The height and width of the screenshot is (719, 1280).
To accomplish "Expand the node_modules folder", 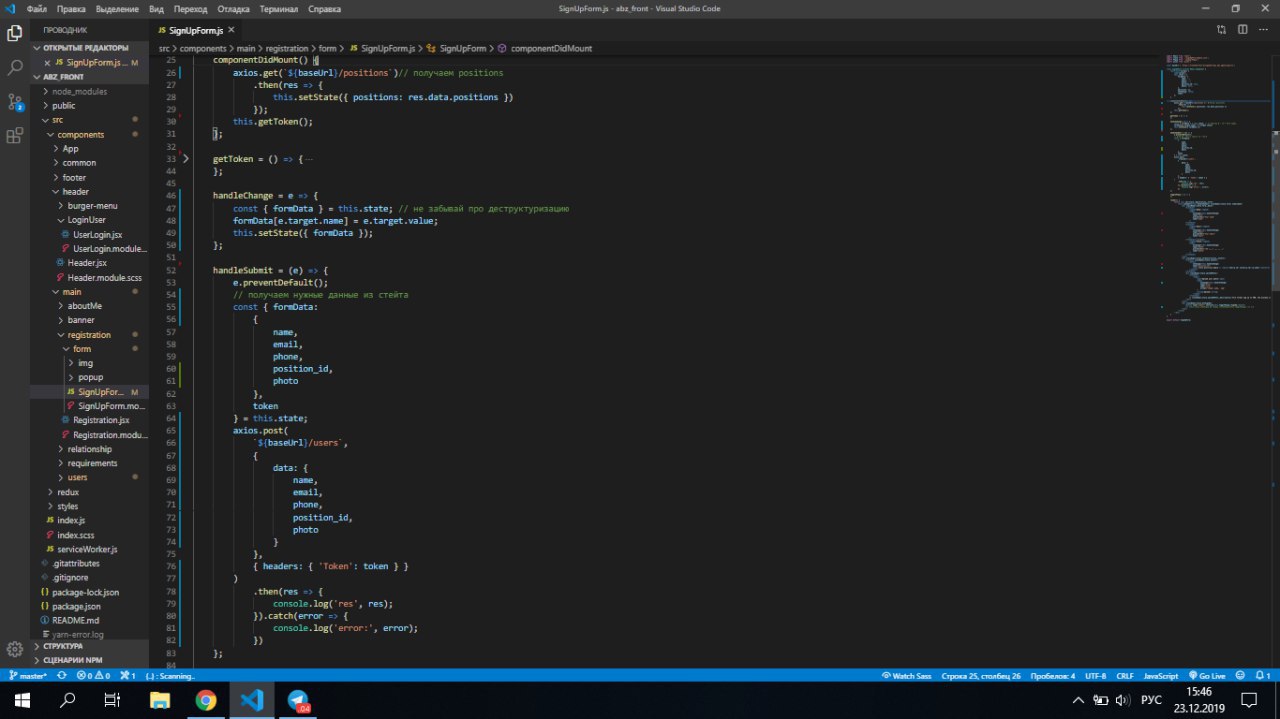I will 78,91.
